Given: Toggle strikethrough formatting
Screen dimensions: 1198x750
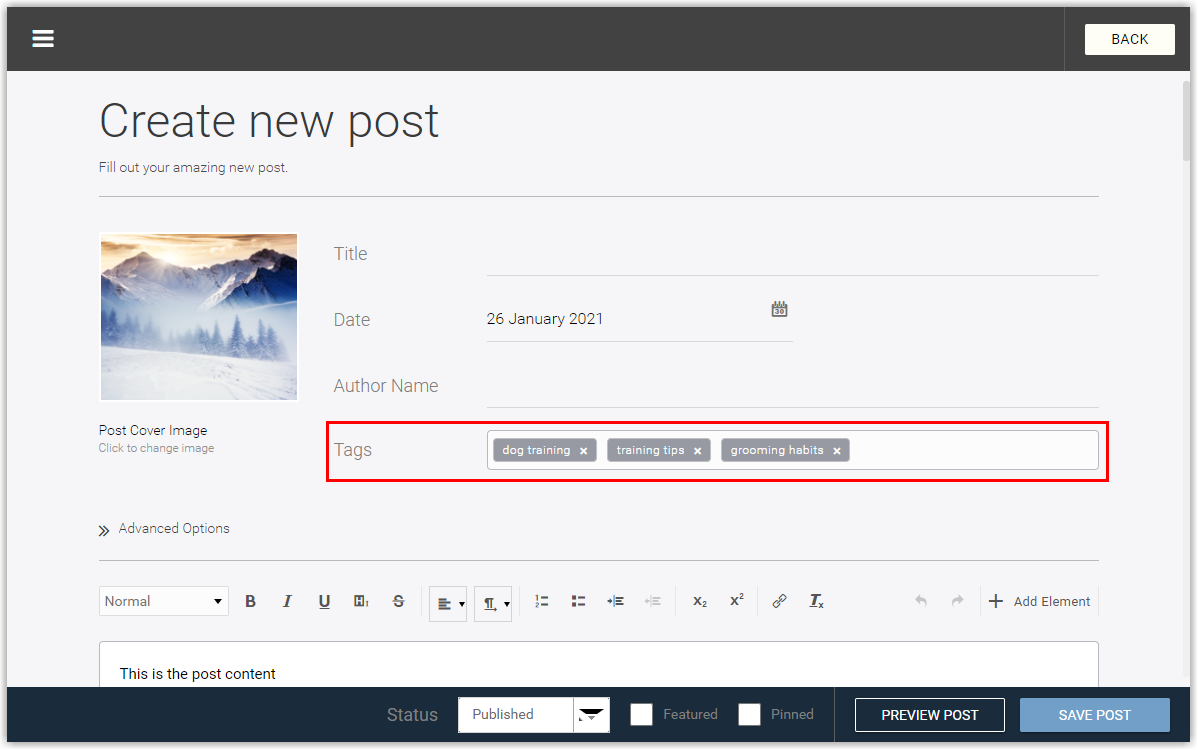Looking at the screenshot, I should (x=397, y=600).
